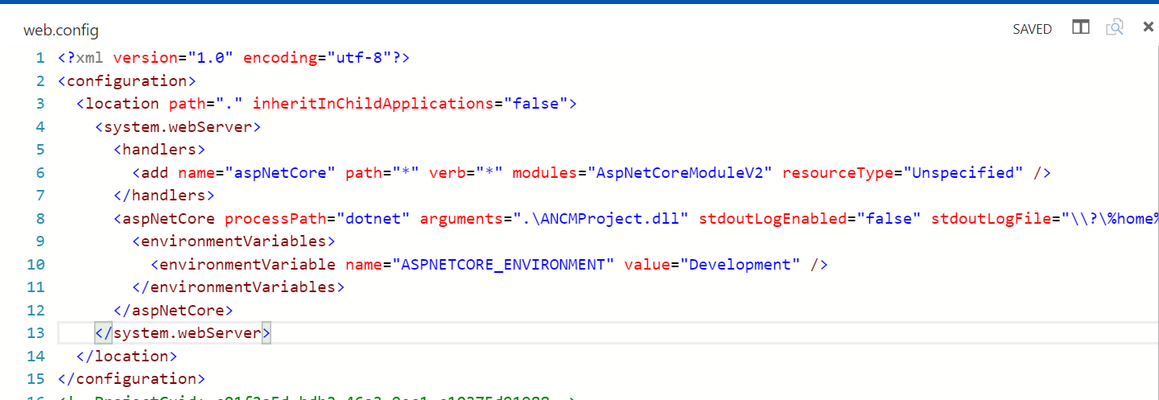This screenshot has width=1159, height=400.
Task: Click the closing system.webServer tag on line 13
Action: point(183,333)
